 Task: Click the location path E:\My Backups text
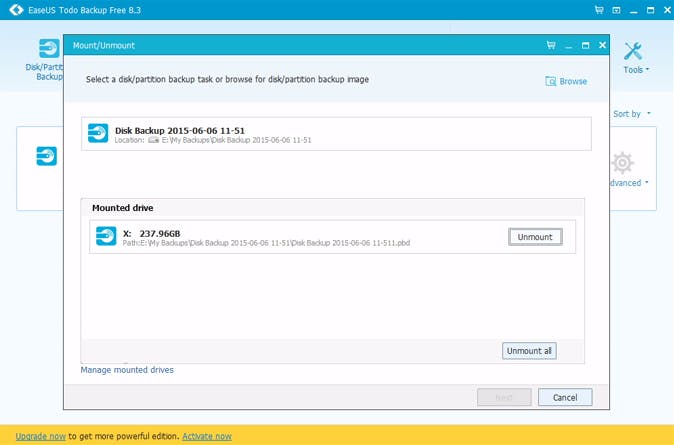pos(236,140)
